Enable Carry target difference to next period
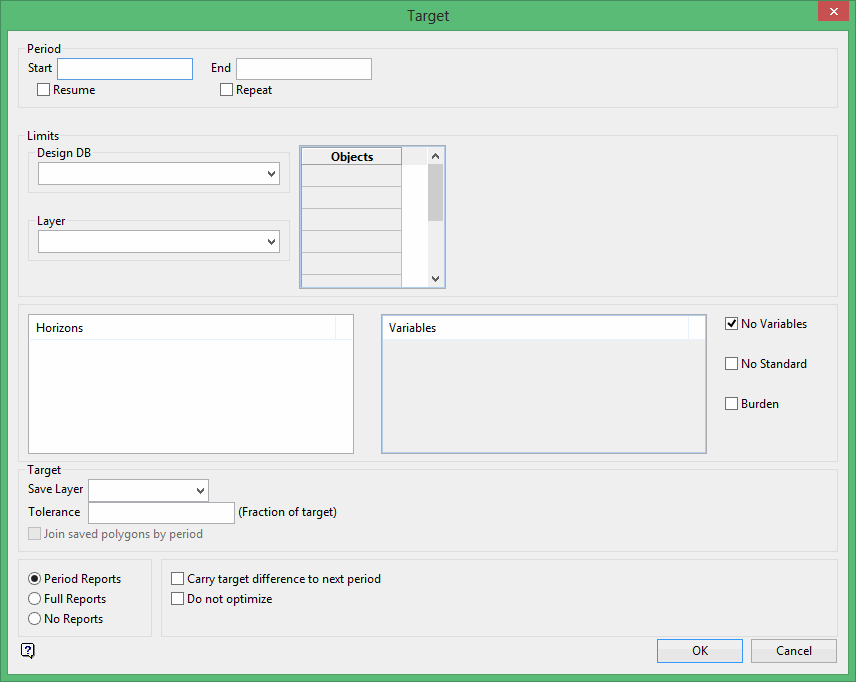Screen dimensions: 856x682 coord(178,579)
